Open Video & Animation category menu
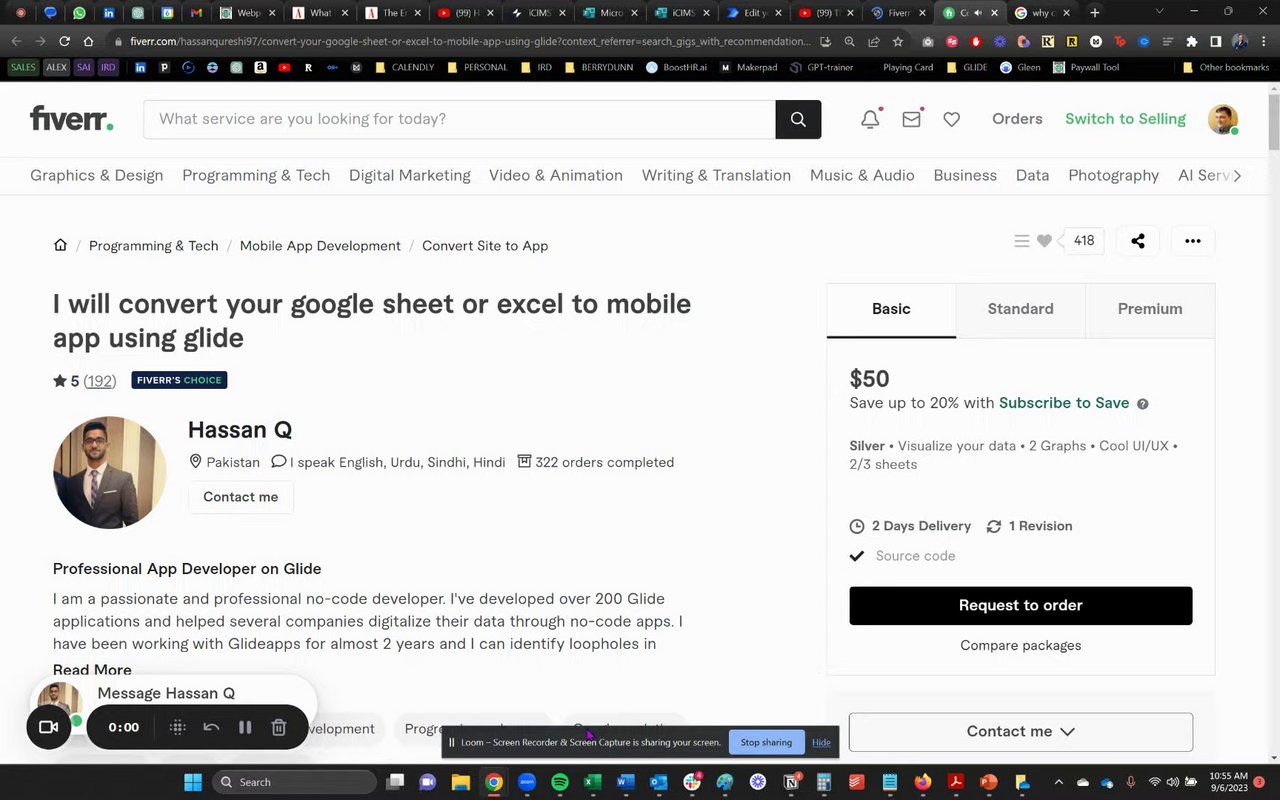The height and width of the screenshot is (800, 1280). 556,175
